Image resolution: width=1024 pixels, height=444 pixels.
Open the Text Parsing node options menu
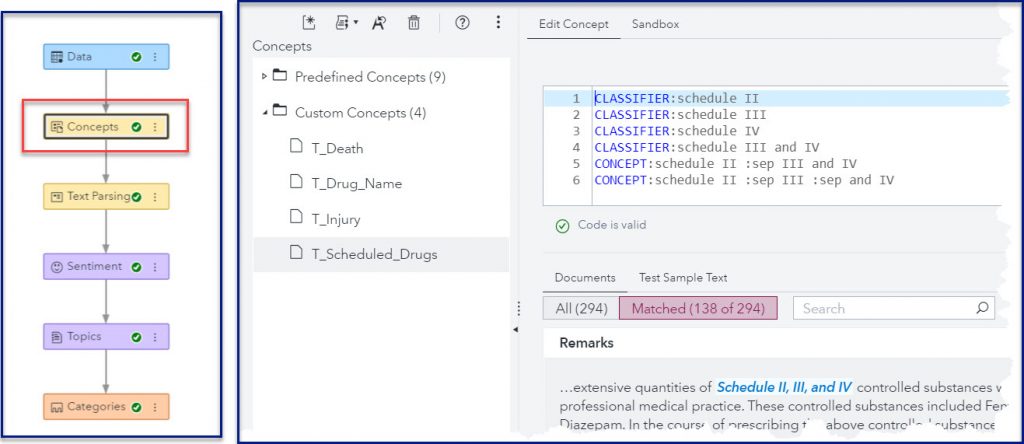tap(155, 197)
